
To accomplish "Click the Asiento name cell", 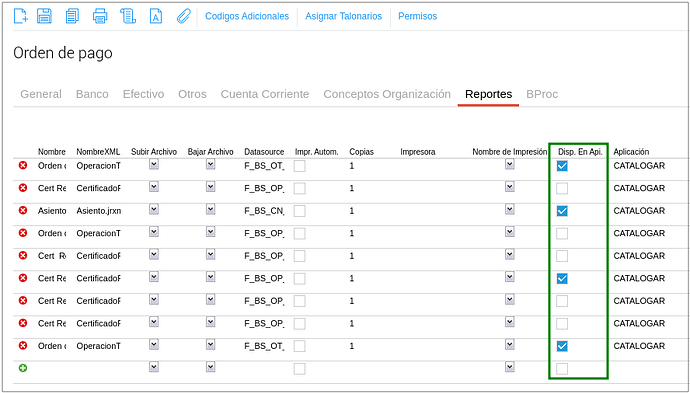I will coord(52,211).
